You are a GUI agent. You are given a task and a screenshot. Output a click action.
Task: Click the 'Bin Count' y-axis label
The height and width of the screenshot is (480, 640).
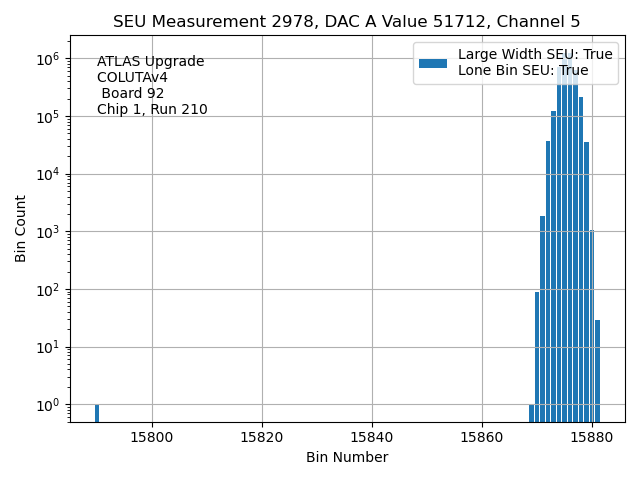[x=21, y=229]
